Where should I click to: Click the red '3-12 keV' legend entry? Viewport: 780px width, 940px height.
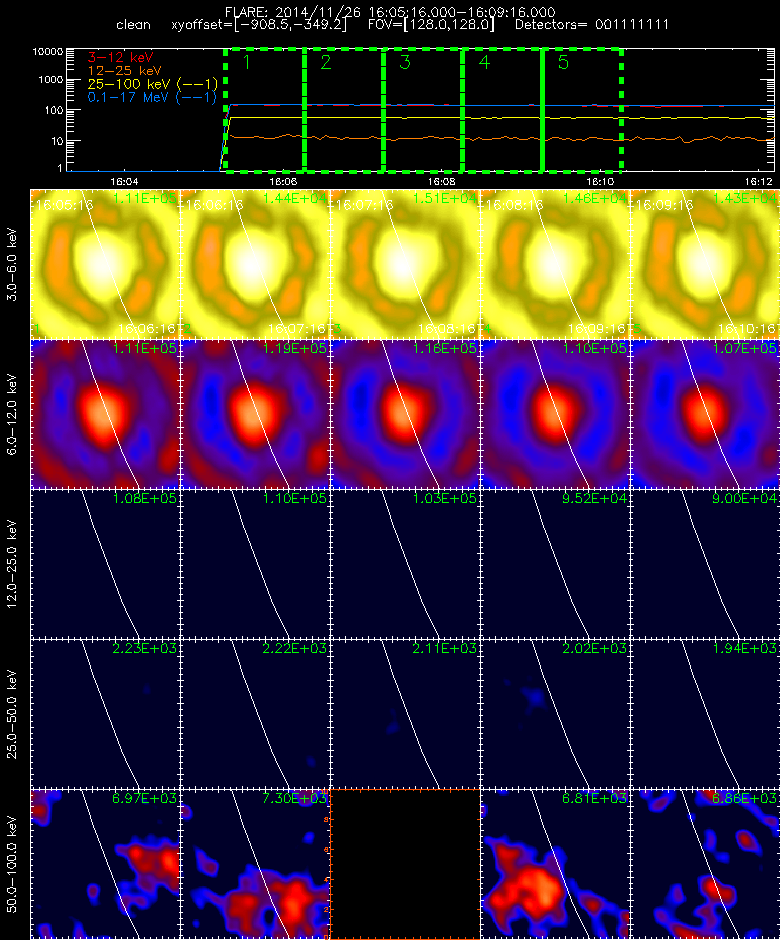[121, 58]
